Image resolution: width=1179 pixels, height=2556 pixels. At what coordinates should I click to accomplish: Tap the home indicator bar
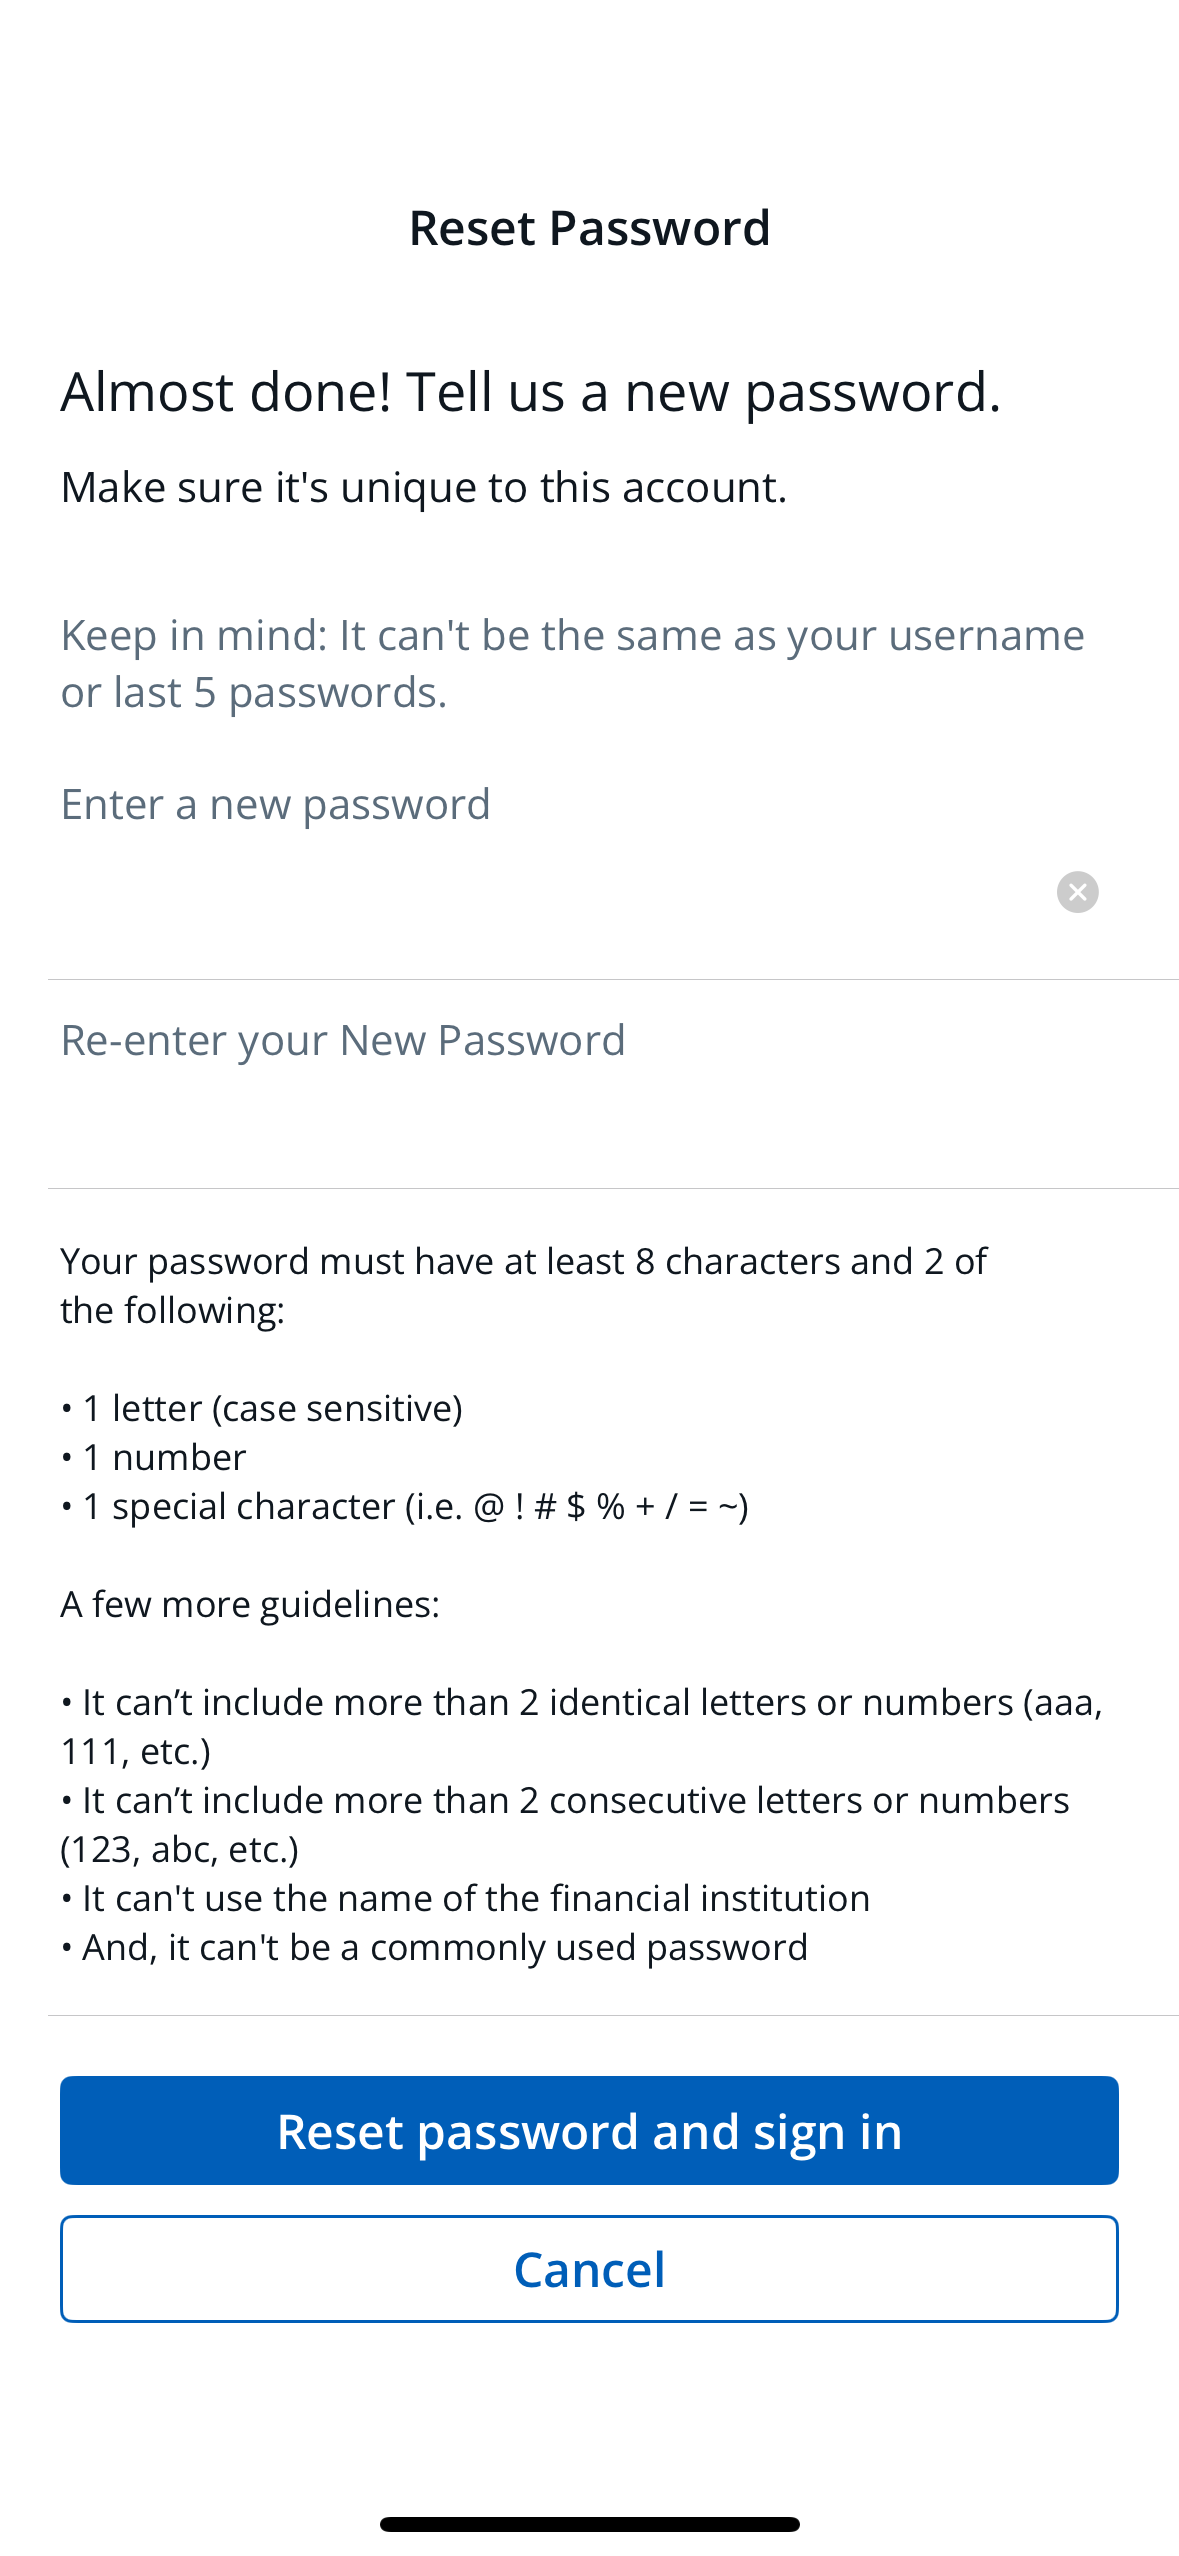click(x=589, y=2523)
